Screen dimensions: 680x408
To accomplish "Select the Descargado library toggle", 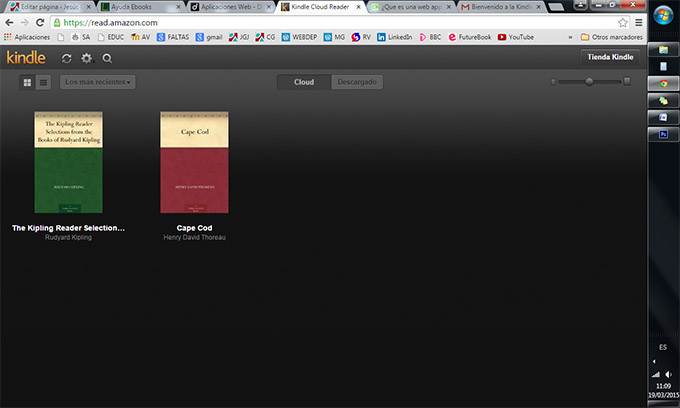I will (x=358, y=81).
